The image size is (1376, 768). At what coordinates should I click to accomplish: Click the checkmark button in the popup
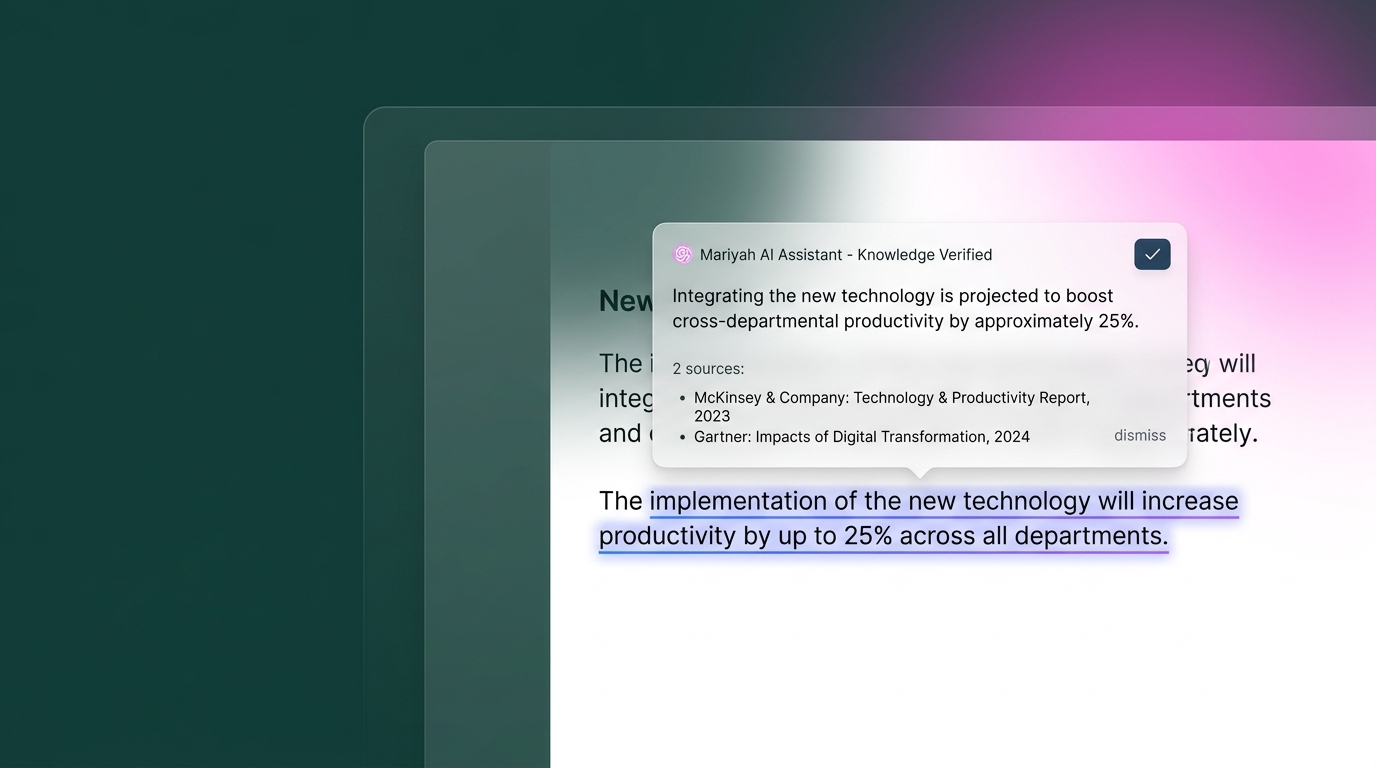click(x=1152, y=255)
